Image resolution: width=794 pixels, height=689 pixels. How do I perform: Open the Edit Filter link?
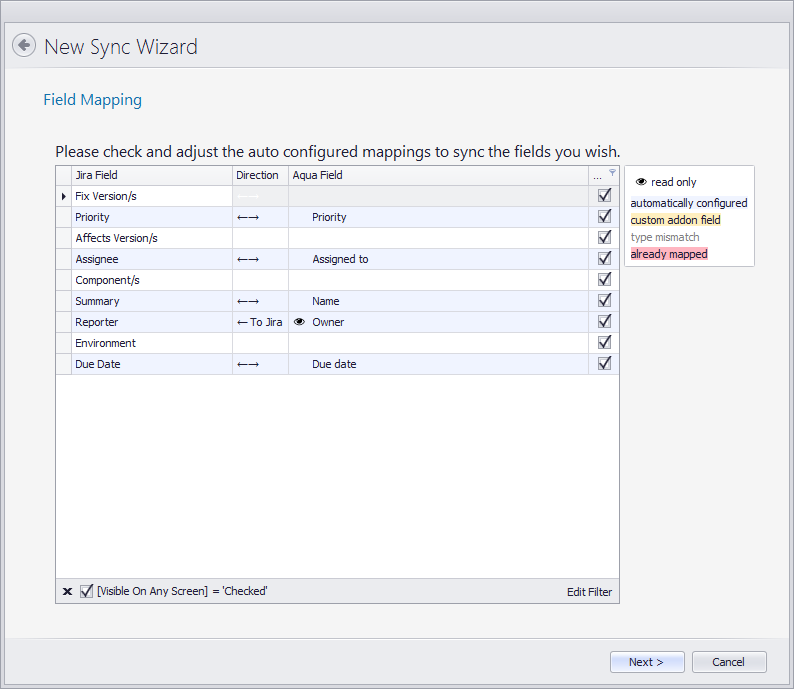point(589,592)
